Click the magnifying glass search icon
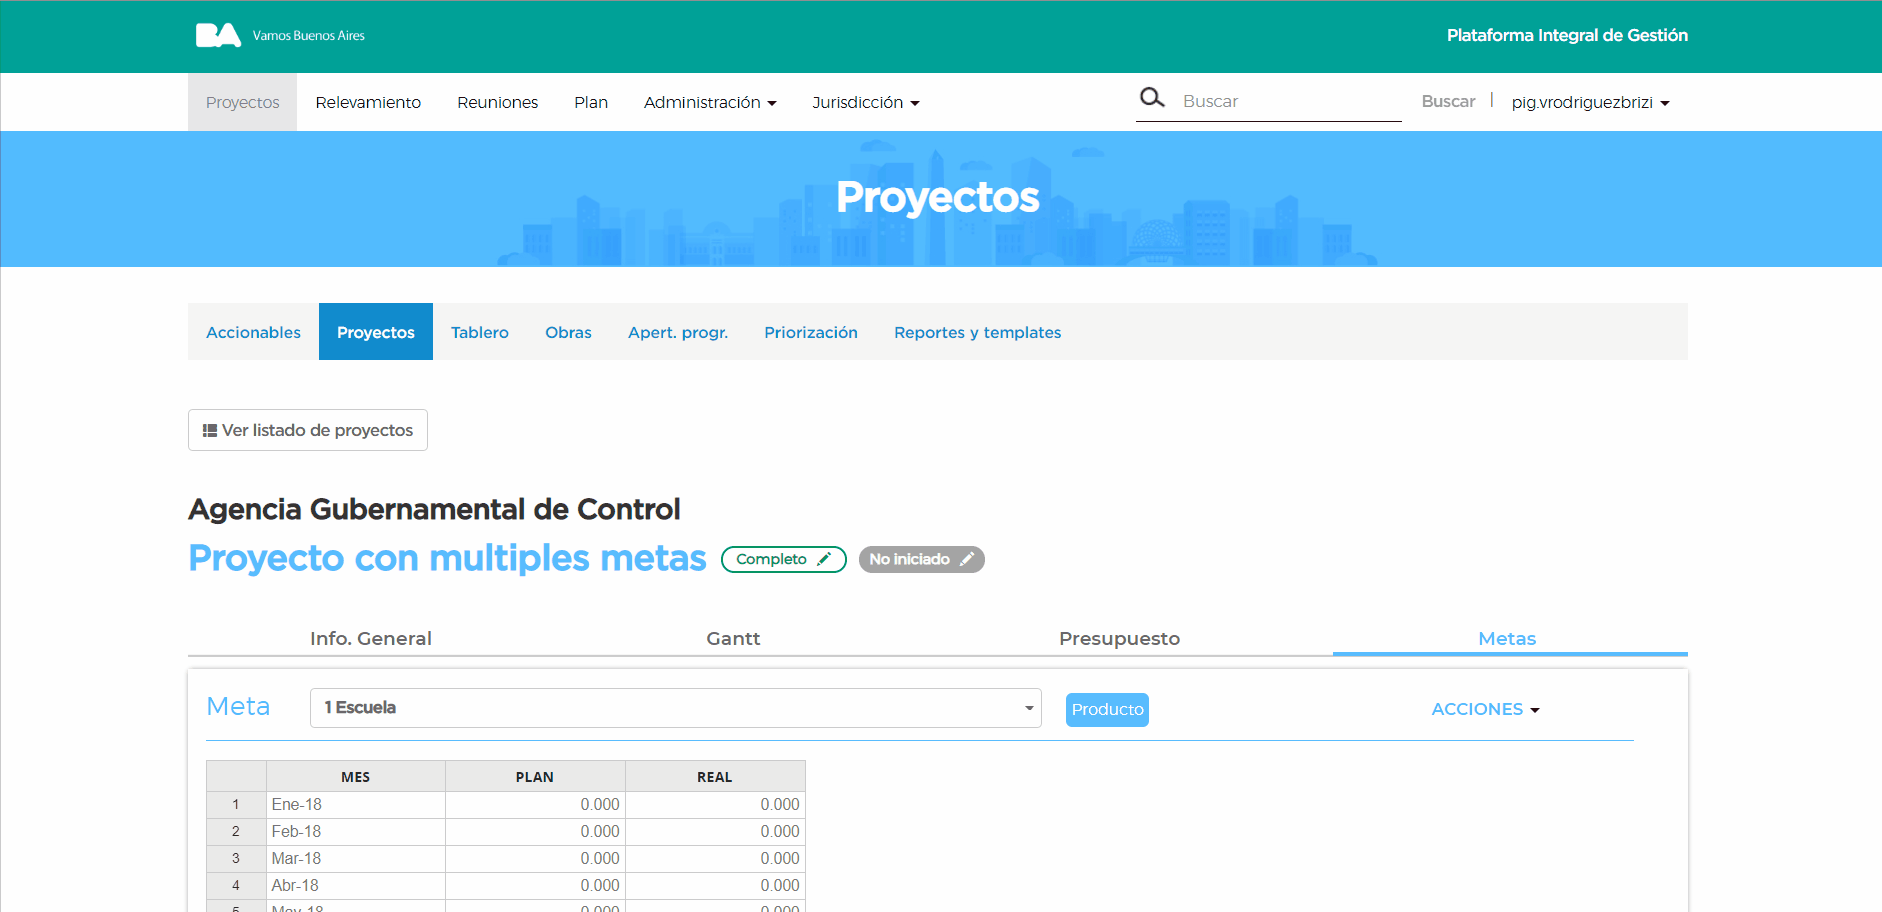 click(x=1152, y=98)
